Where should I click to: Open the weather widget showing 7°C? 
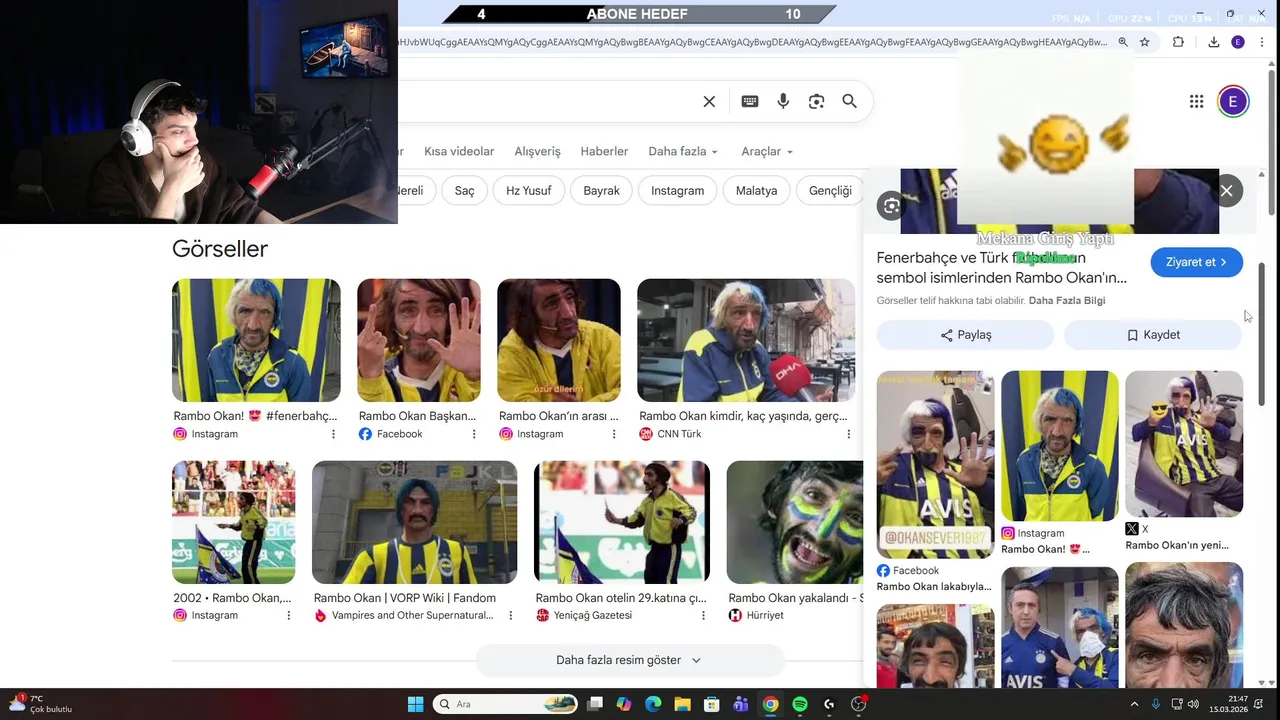pos(40,704)
